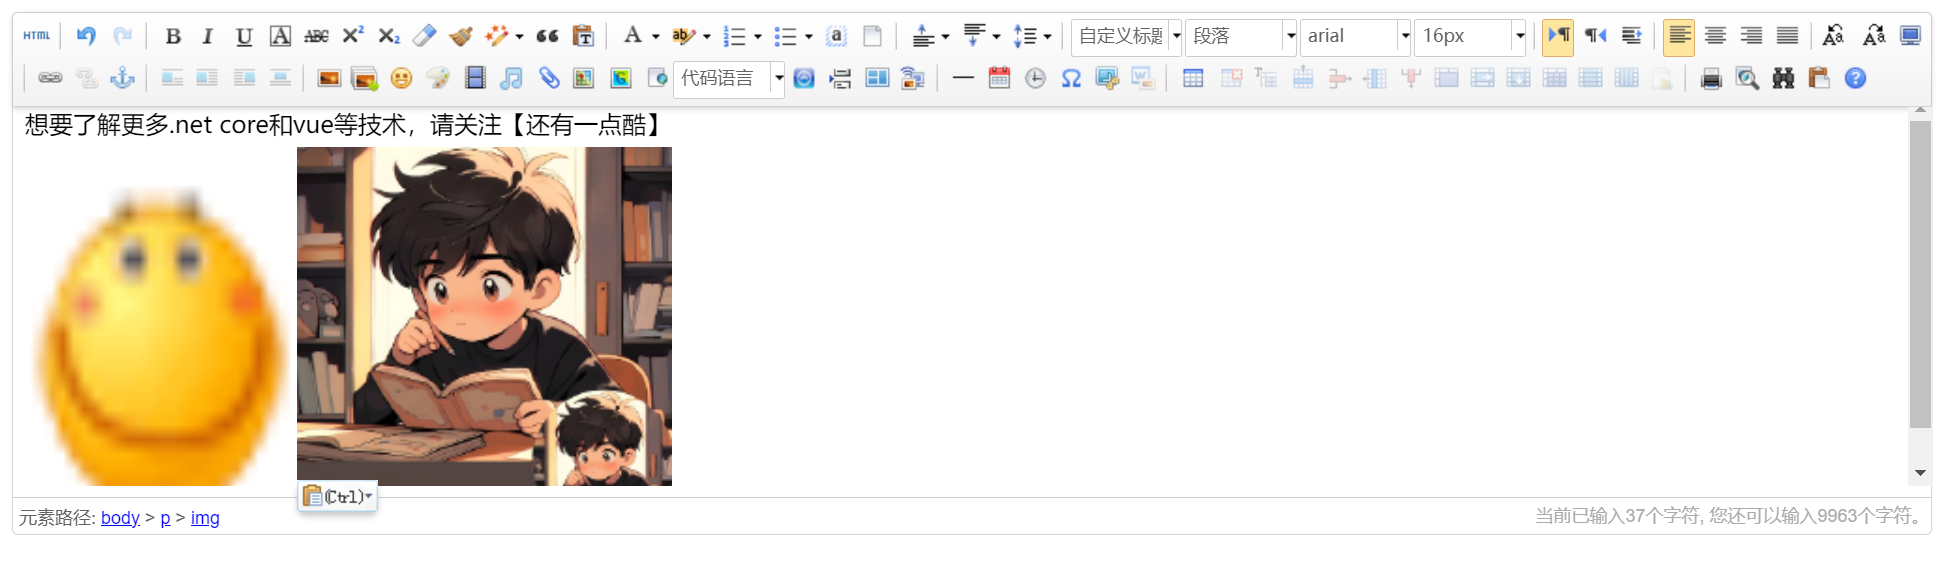Open the line height dropdown

1032,36
